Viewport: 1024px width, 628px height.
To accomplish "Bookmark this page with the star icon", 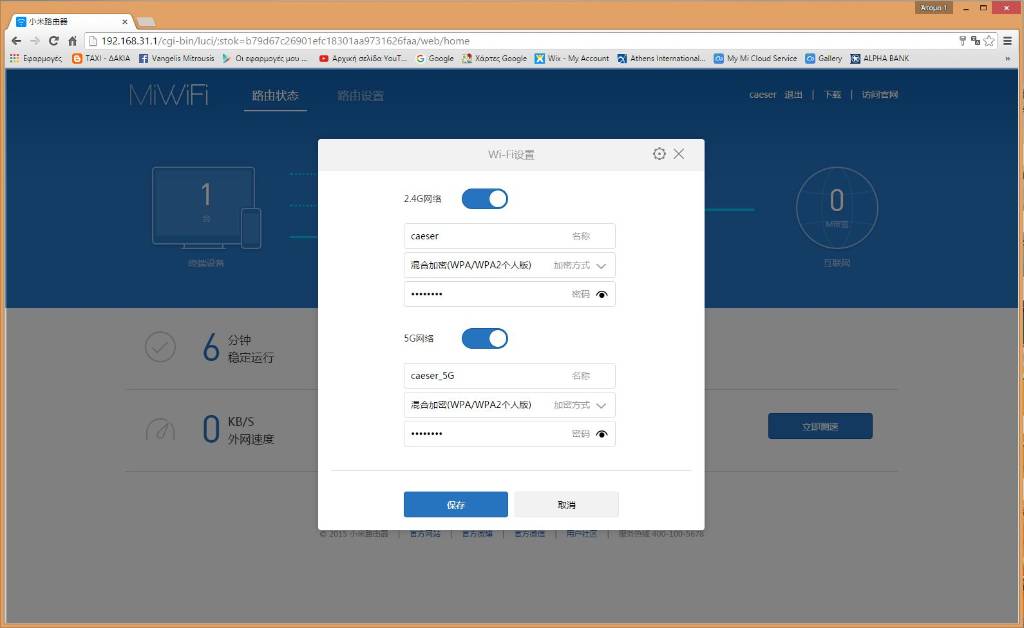I will (x=989, y=41).
